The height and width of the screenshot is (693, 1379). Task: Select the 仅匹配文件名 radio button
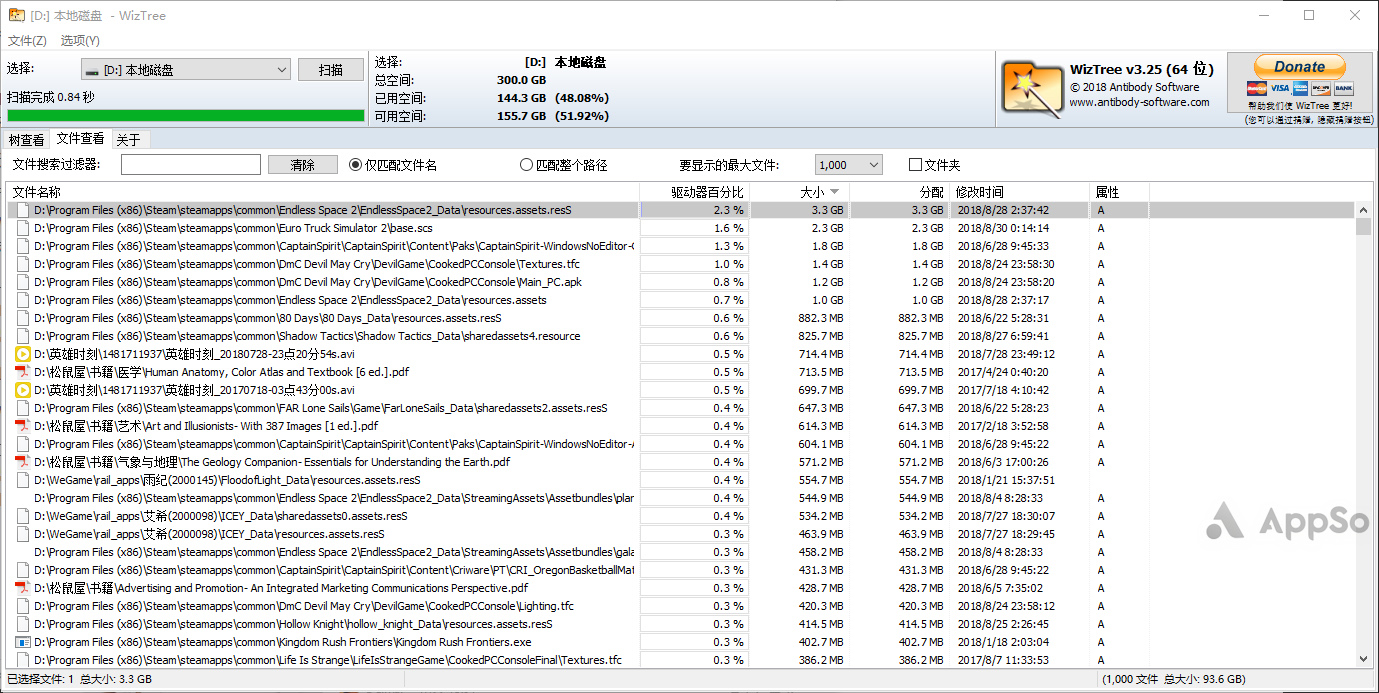tap(356, 165)
